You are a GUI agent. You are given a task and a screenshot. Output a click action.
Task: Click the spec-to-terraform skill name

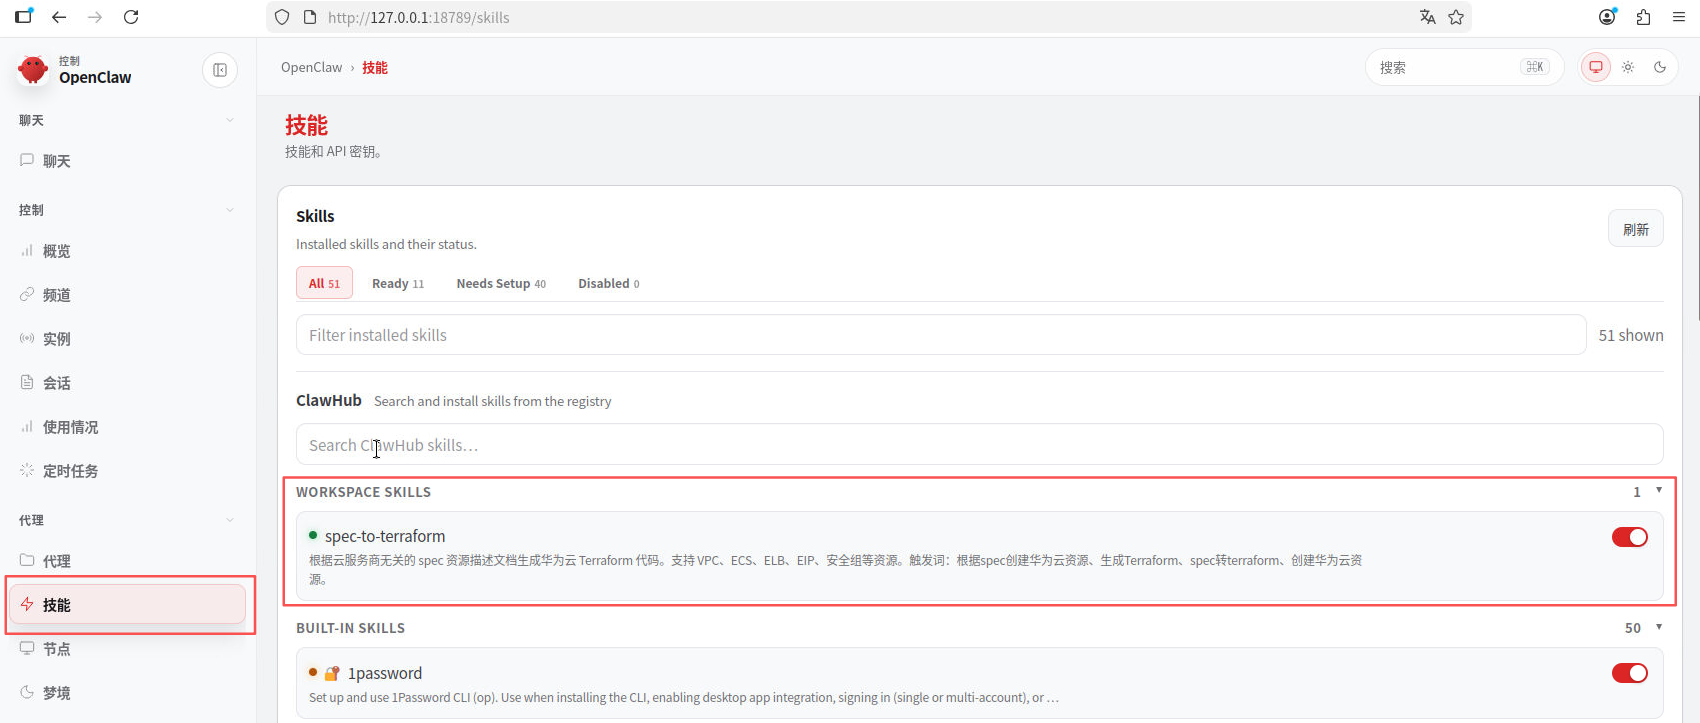(x=385, y=536)
